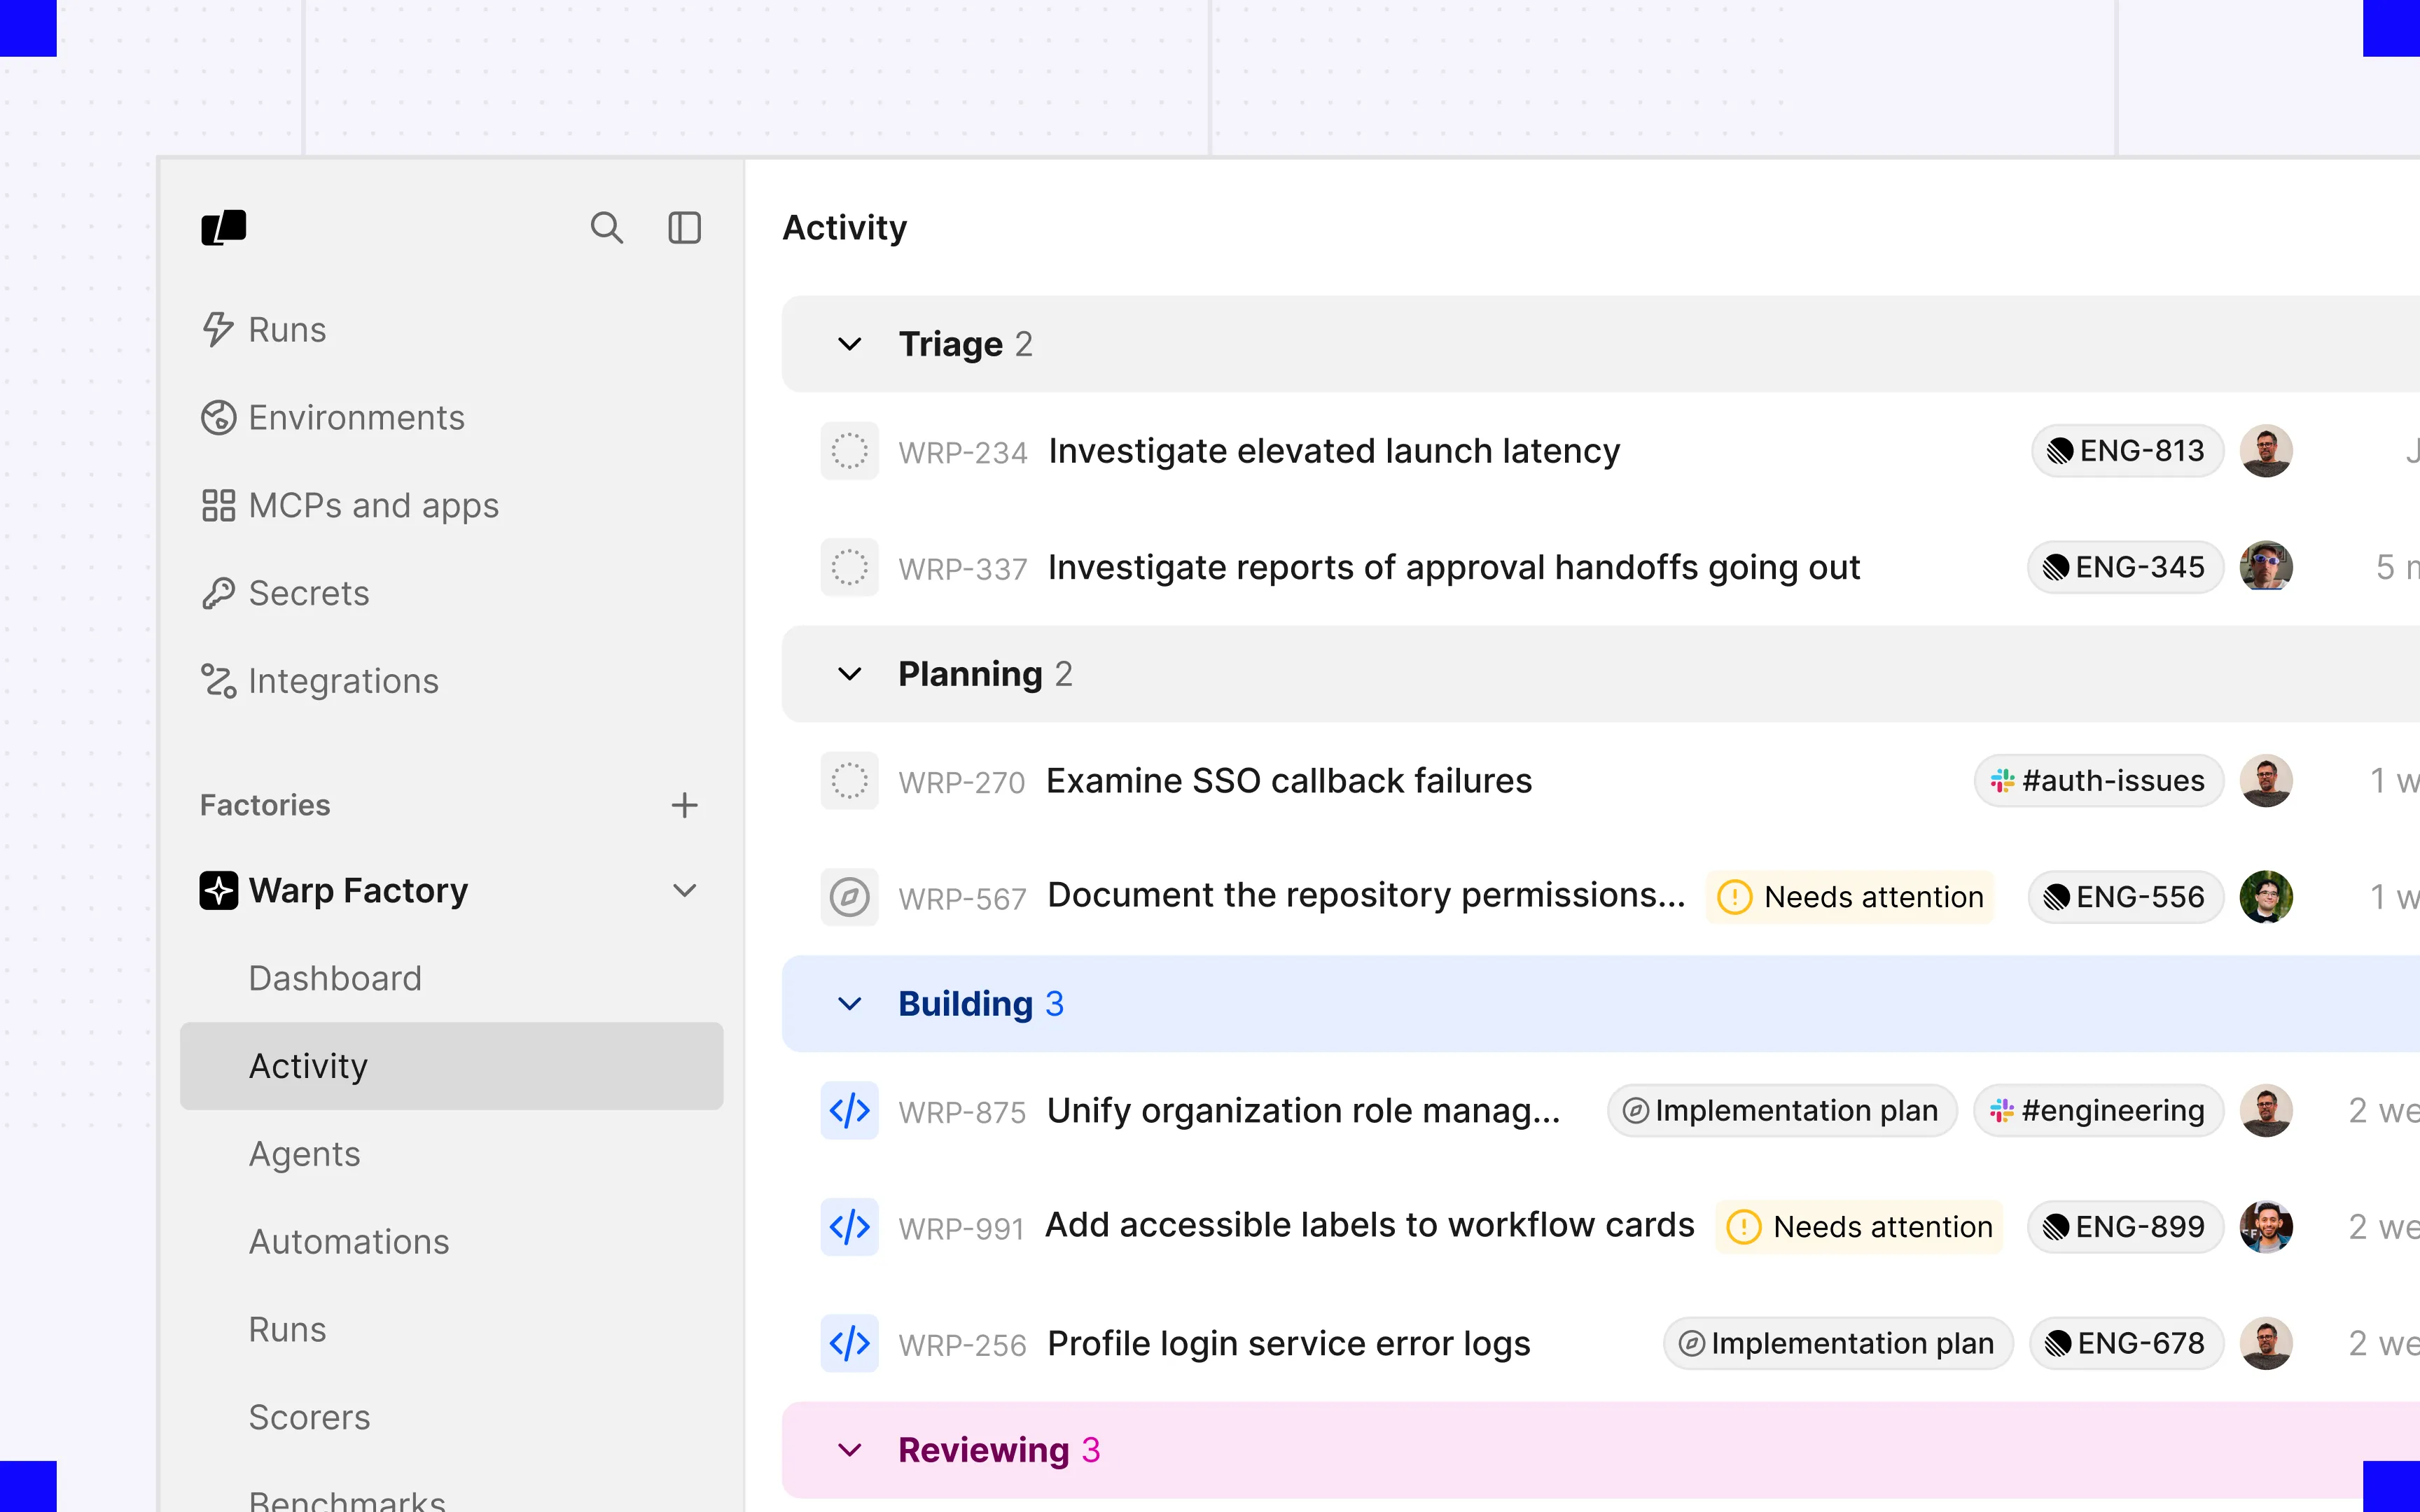Select Activity under Warp Factory
Viewport: 2420px width, 1512px height.
(452, 1066)
